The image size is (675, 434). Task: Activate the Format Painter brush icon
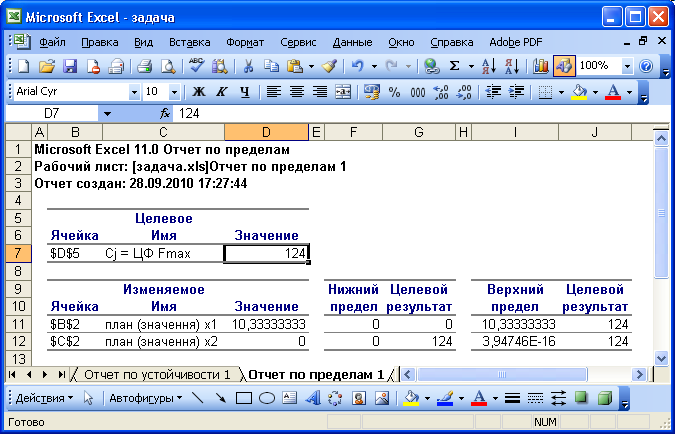coord(329,66)
